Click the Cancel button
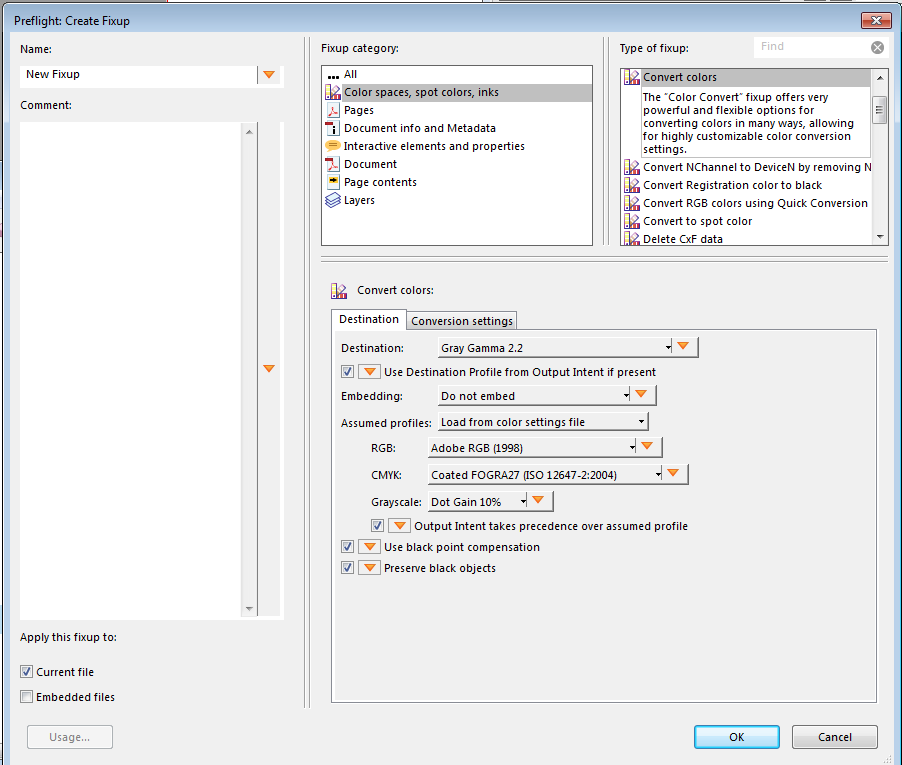The width and height of the screenshot is (902, 765). click(835, 737)
